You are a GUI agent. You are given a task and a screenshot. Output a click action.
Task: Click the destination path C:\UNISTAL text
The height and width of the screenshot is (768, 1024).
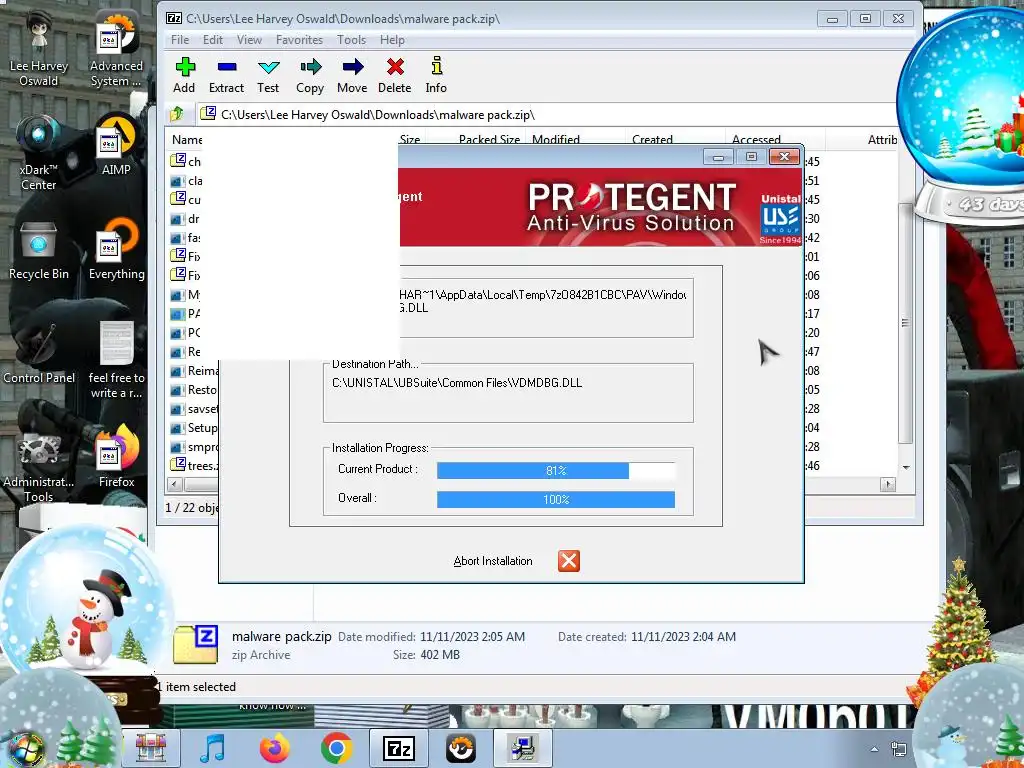coord(456,383)
